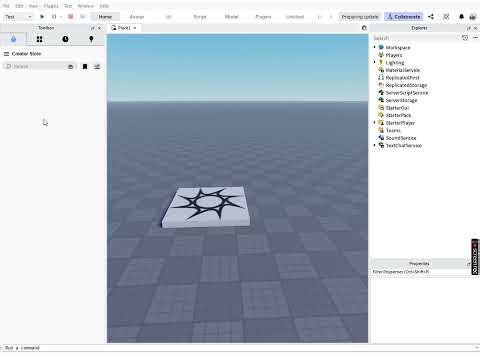Open the Plugins ribbon tab
Screen dimensions: 480x360
[x=263, y=17]
